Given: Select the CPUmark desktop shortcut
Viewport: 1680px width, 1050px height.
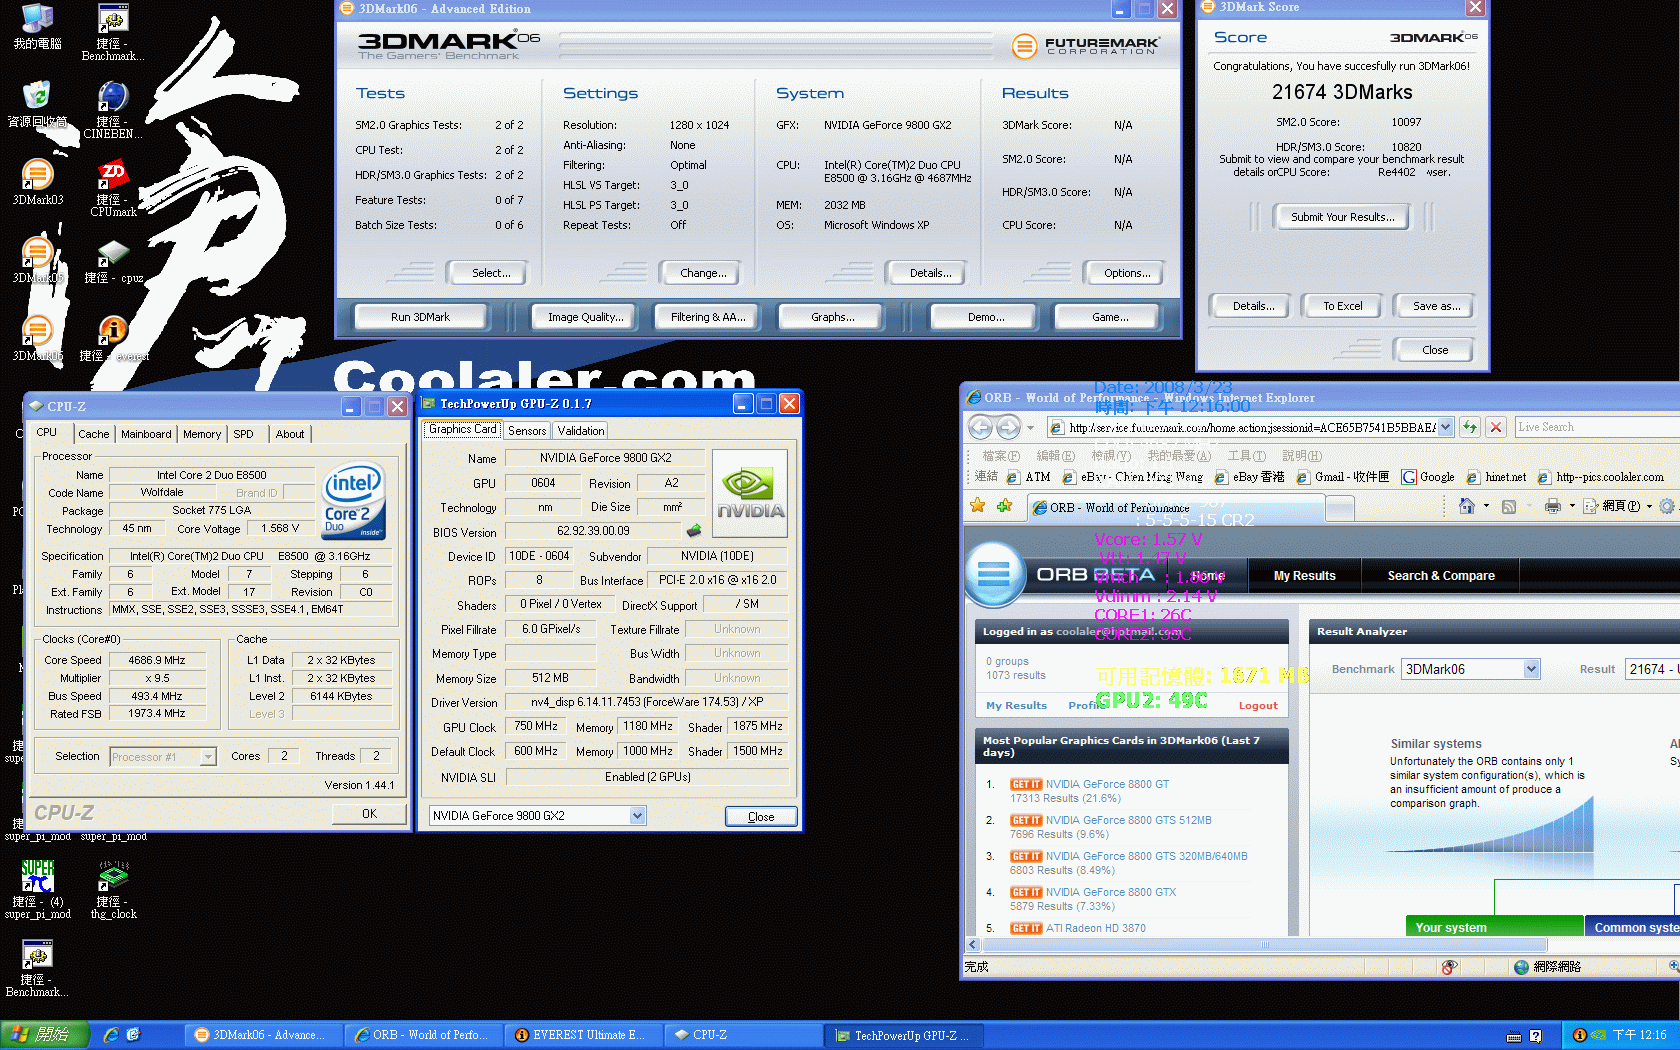Looking at the screenshot, I should (113, 188).
